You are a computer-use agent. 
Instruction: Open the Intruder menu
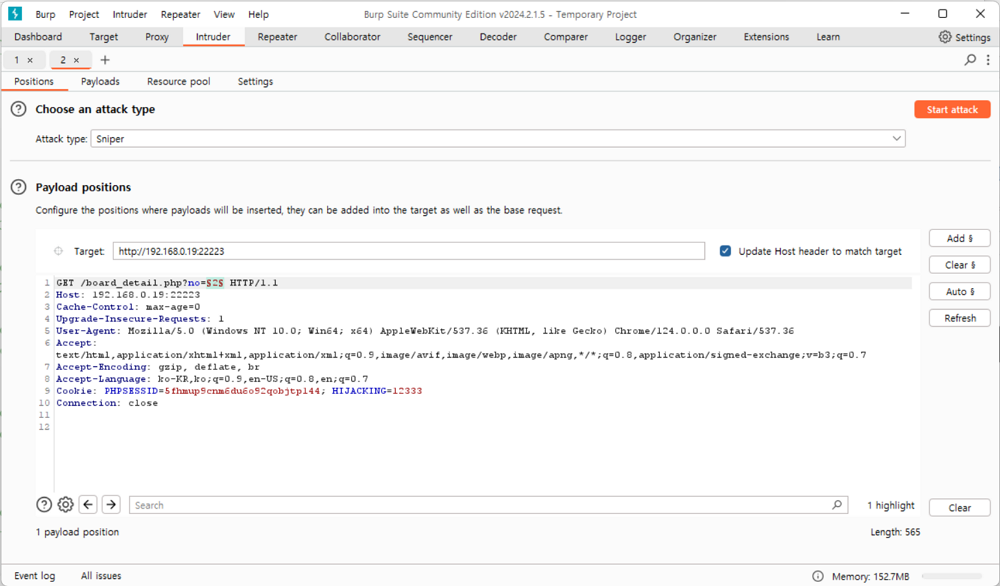click(x=129, y=14)
